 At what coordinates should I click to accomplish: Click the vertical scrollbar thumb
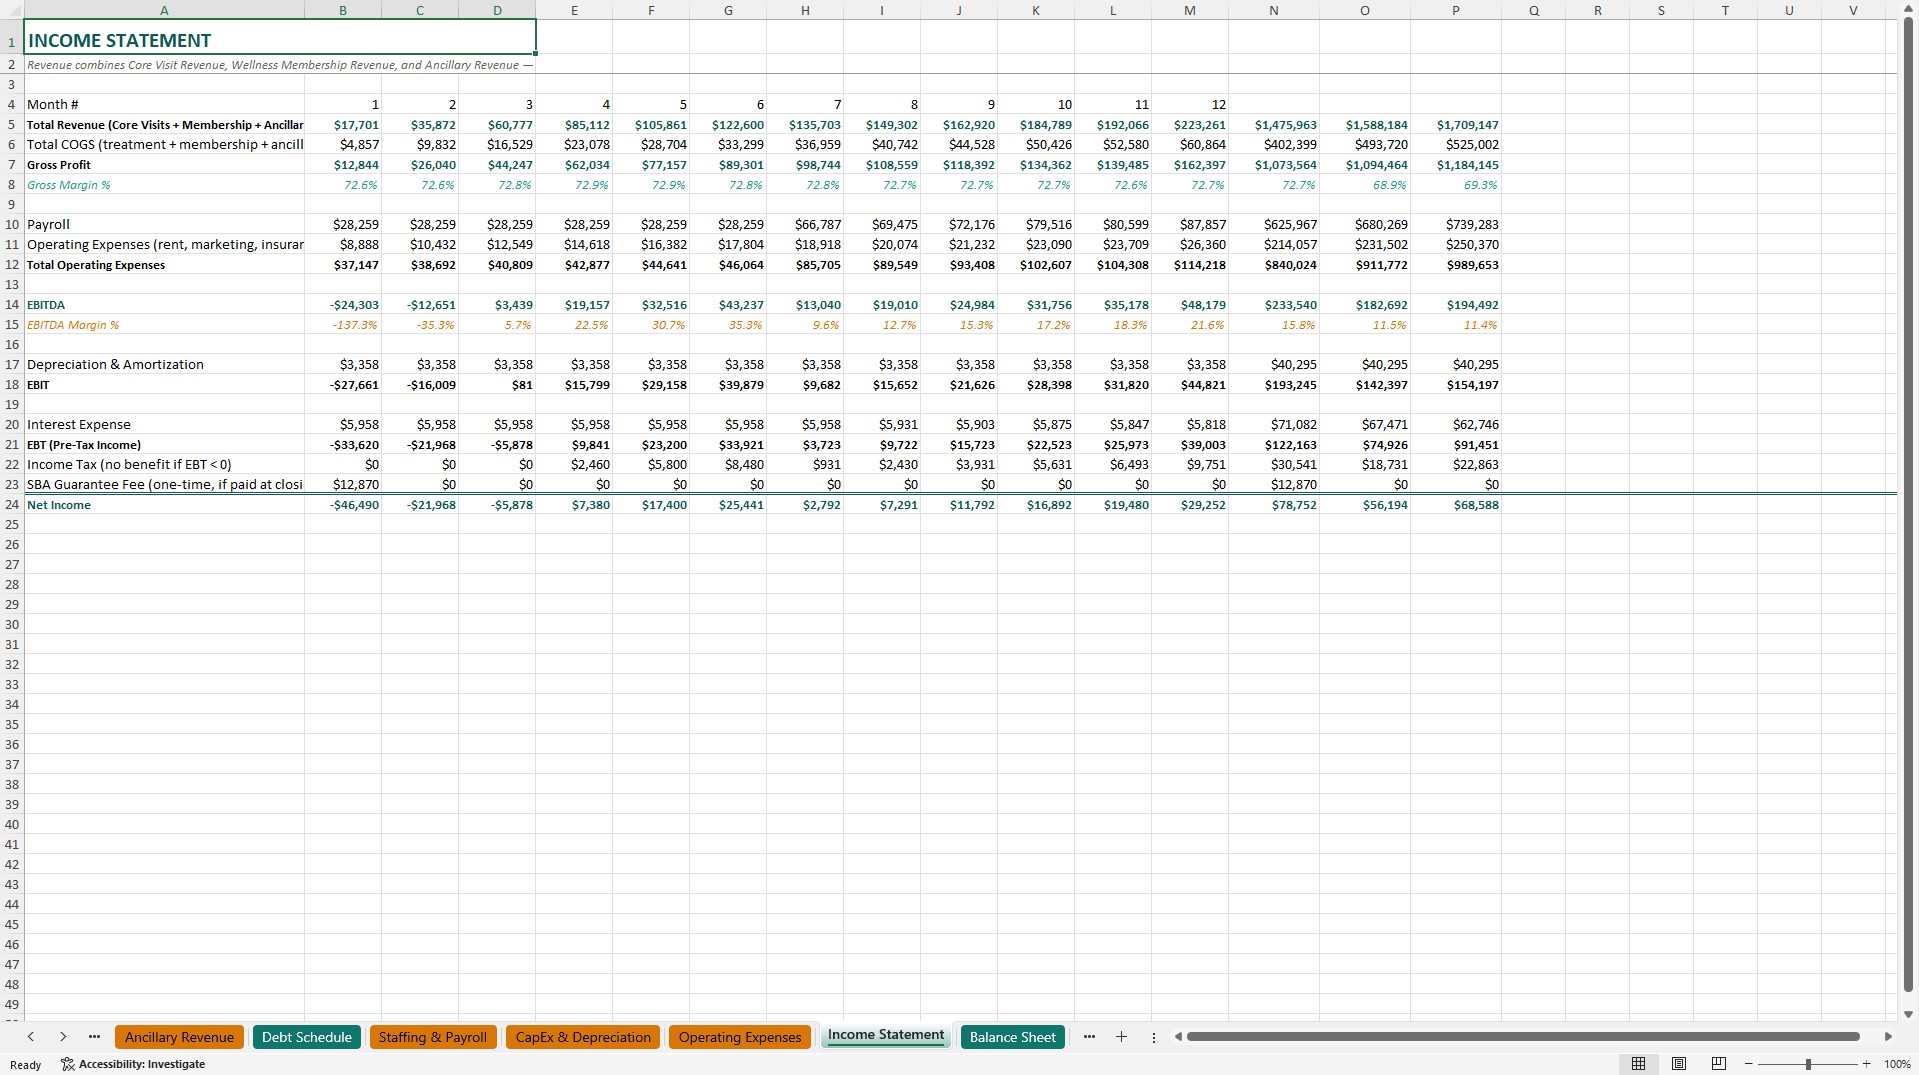pos(1908,505)
